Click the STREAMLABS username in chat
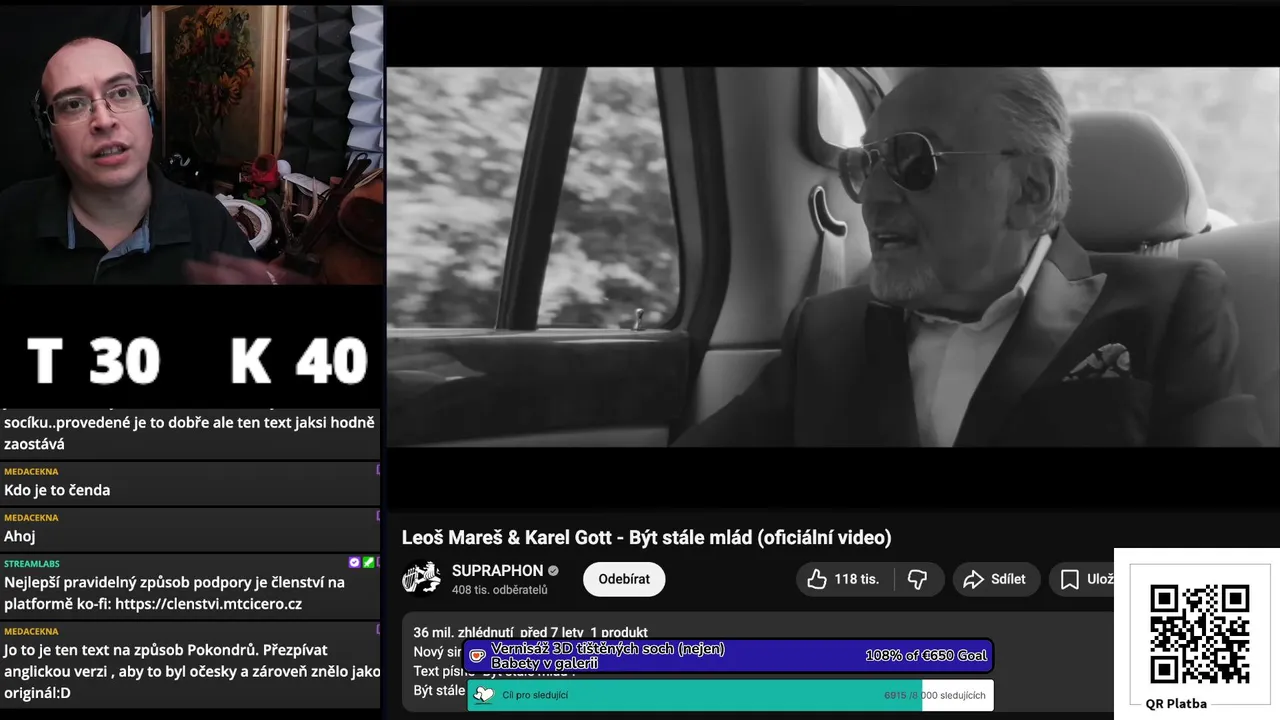The height and width of the screenshot is (720, 1280). [x=32, y=564]
